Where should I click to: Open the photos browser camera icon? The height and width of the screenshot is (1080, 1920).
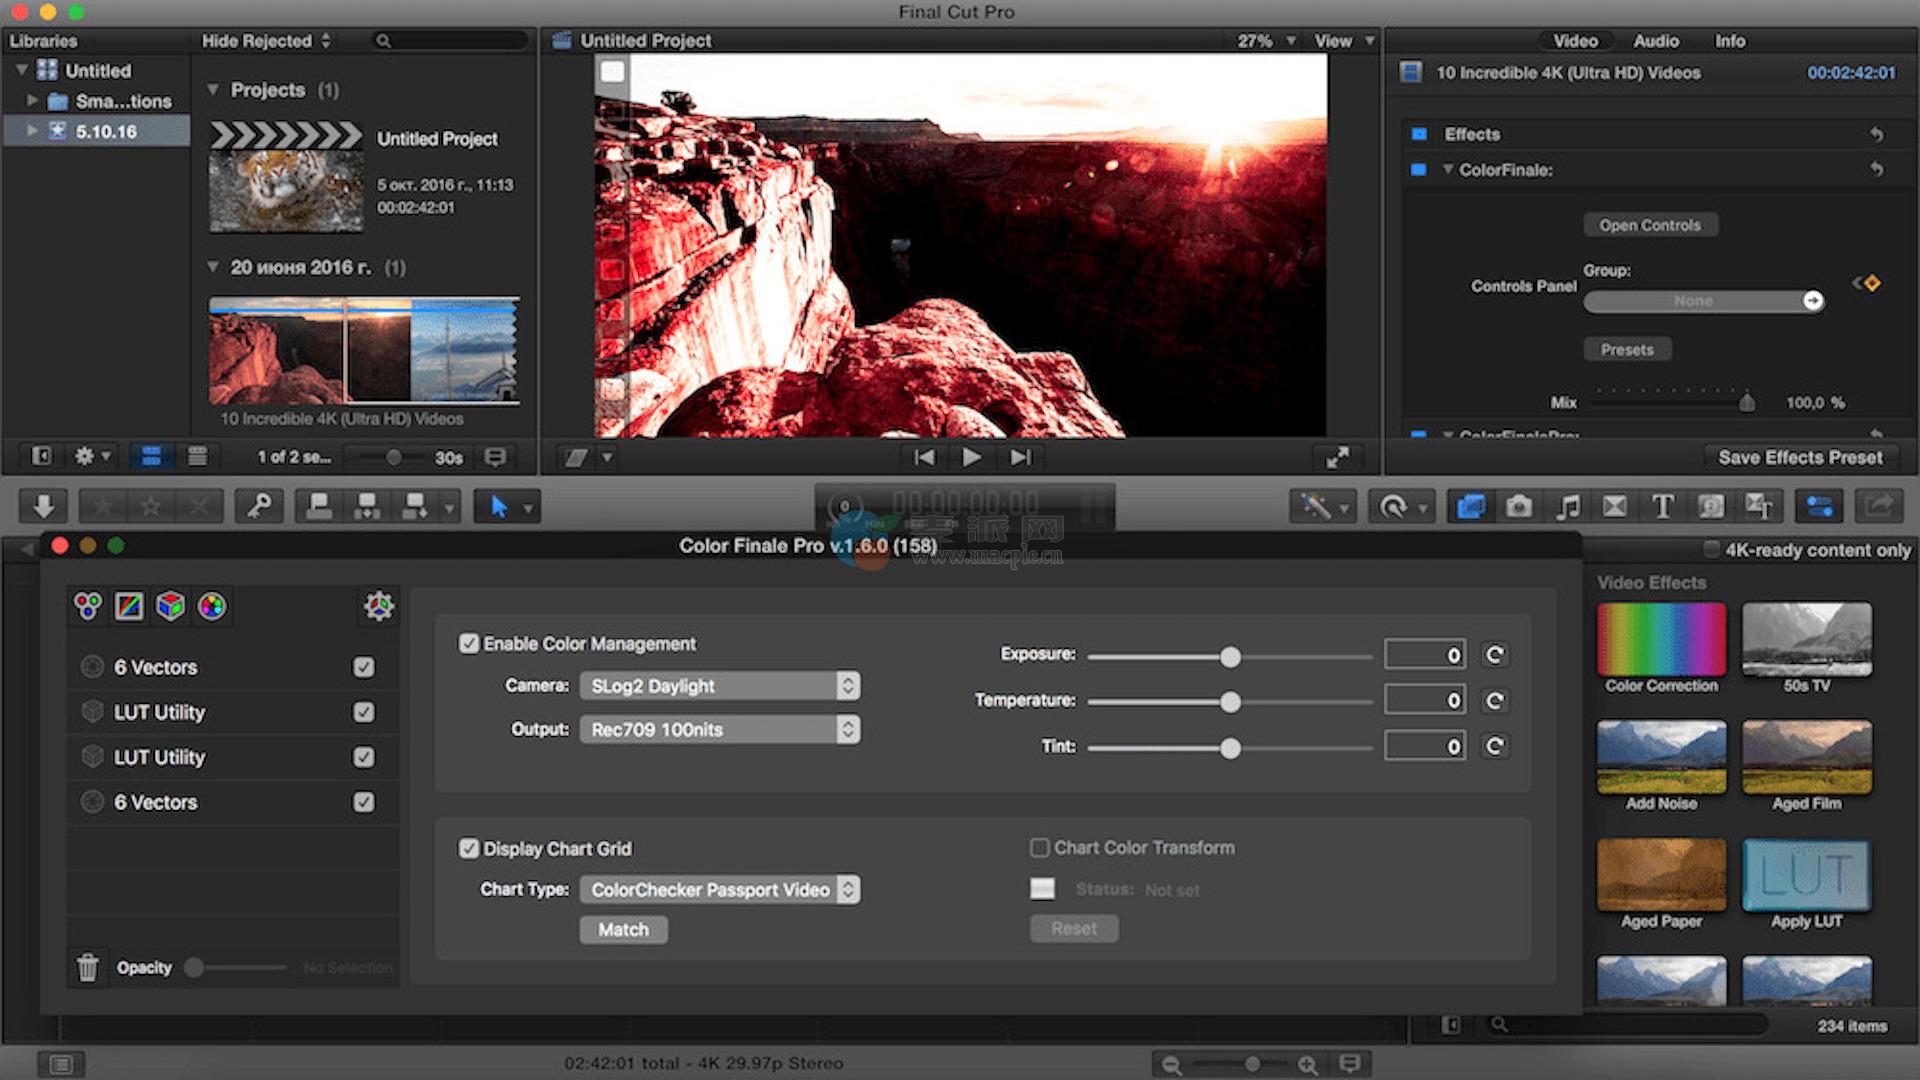1518,507
